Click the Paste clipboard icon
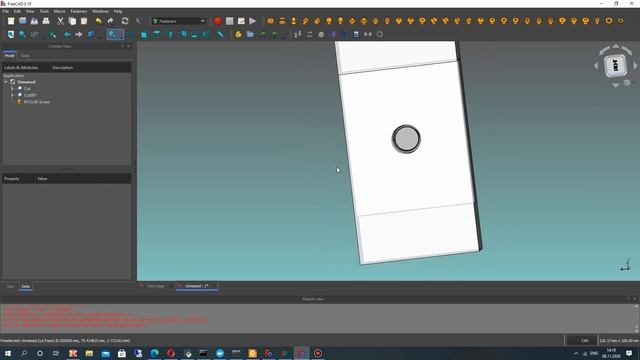 coord(84,21)
